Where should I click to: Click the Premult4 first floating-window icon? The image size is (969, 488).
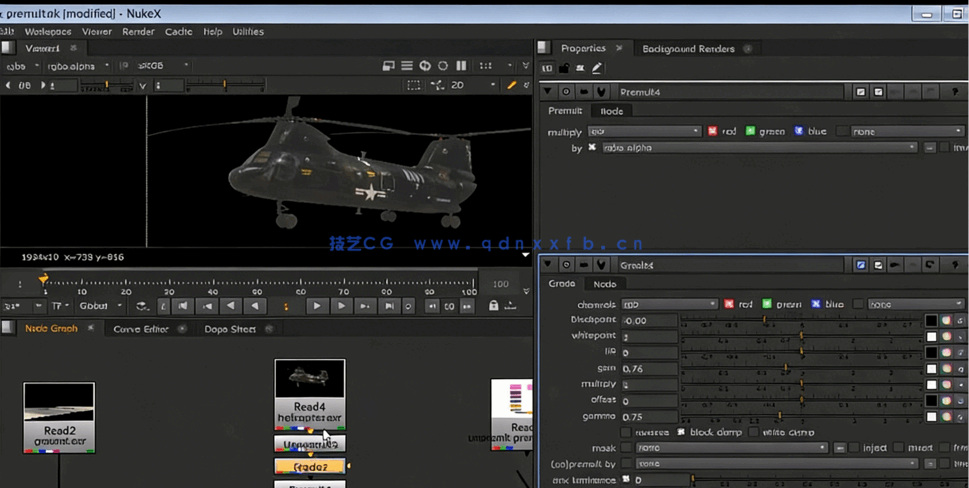861,92
